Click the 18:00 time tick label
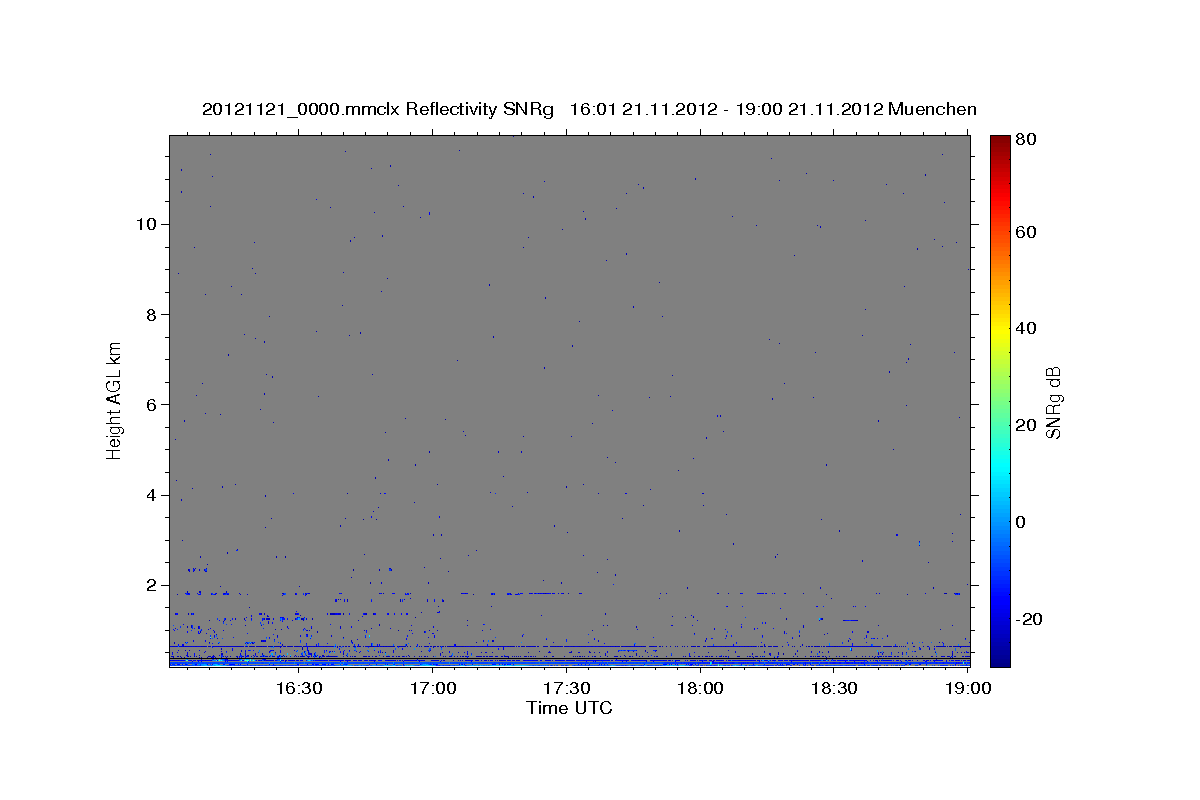Image resolution: width=1200 pixels, height=800 pixels. pyautogui.click(x=701, y=688)
